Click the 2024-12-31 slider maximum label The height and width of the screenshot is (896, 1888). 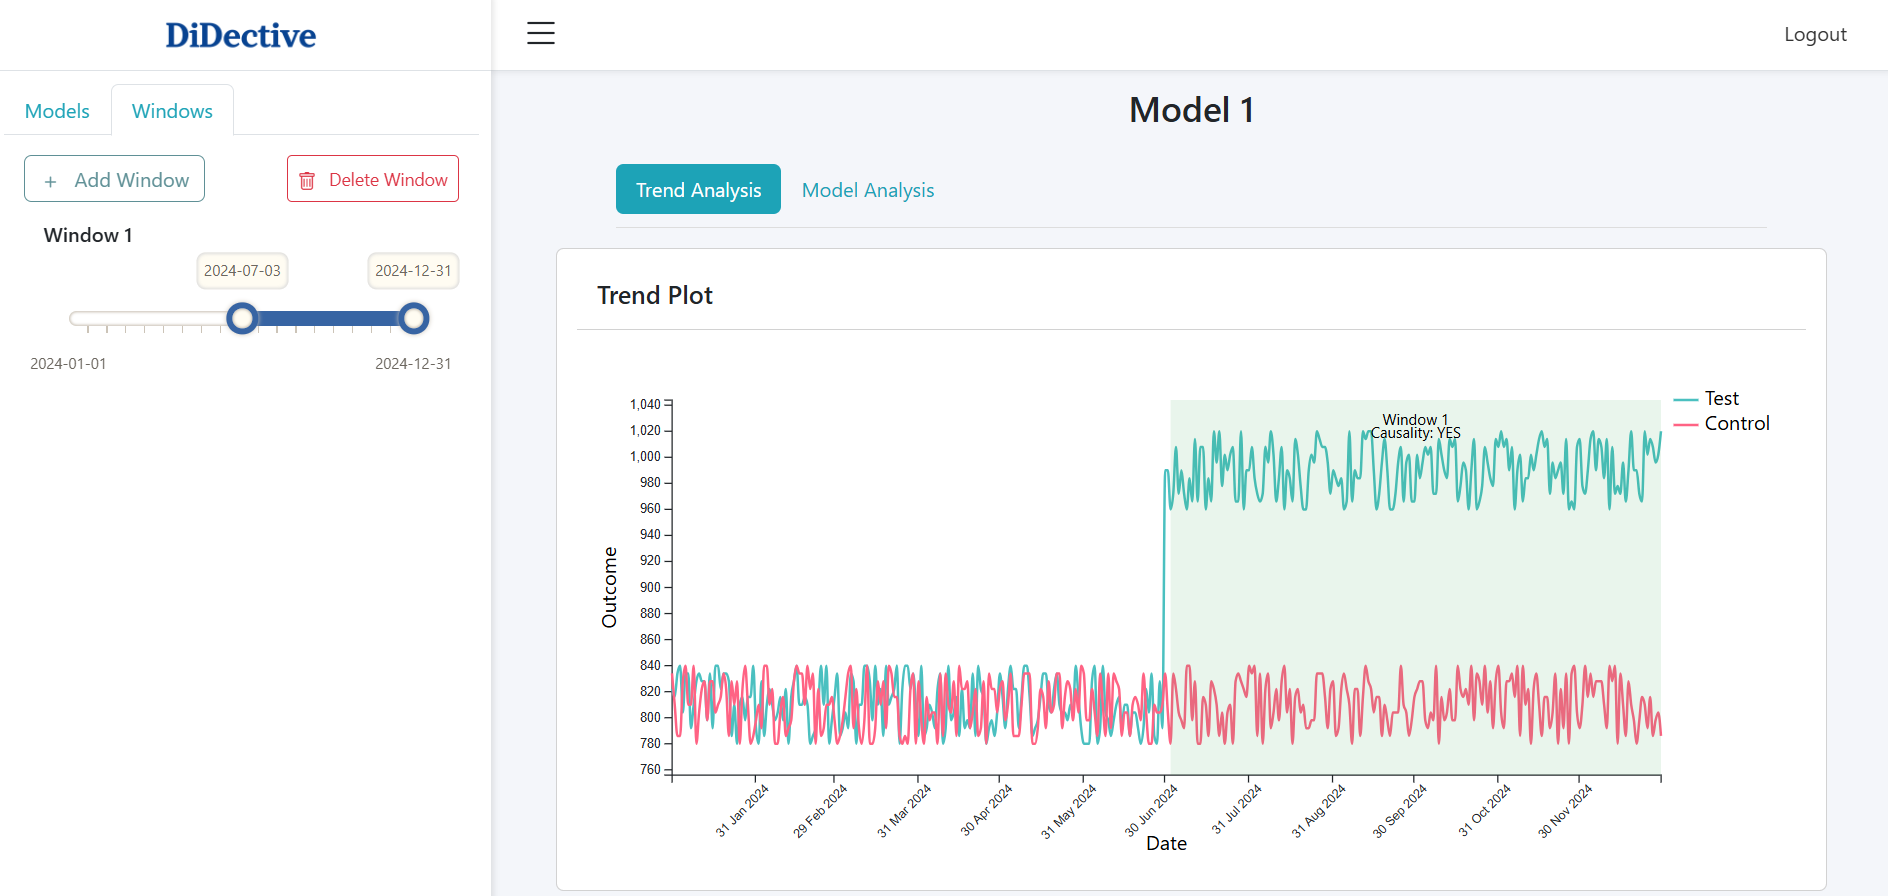413,364
